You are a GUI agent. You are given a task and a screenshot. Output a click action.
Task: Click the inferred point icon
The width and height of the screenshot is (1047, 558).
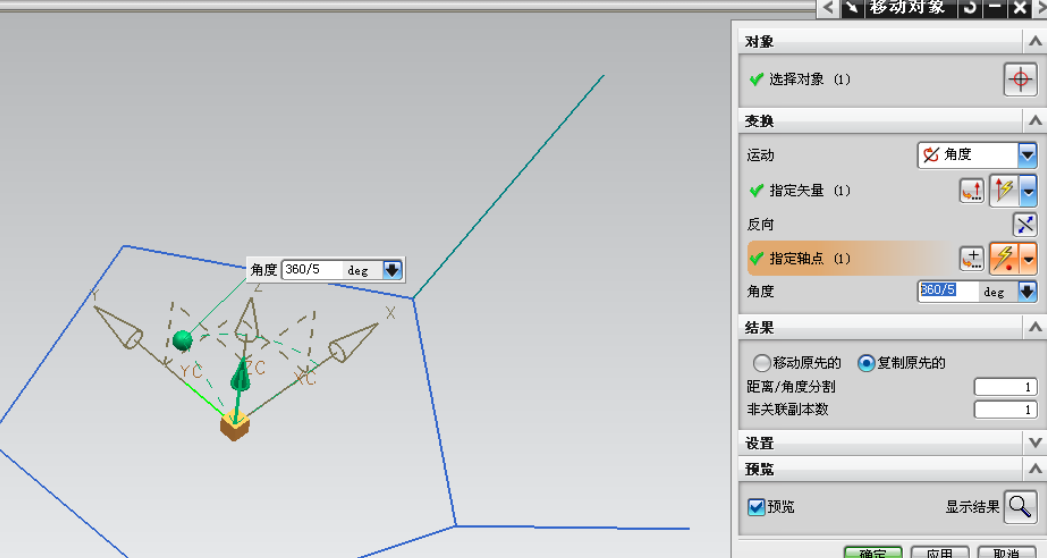coord(1004,258)
